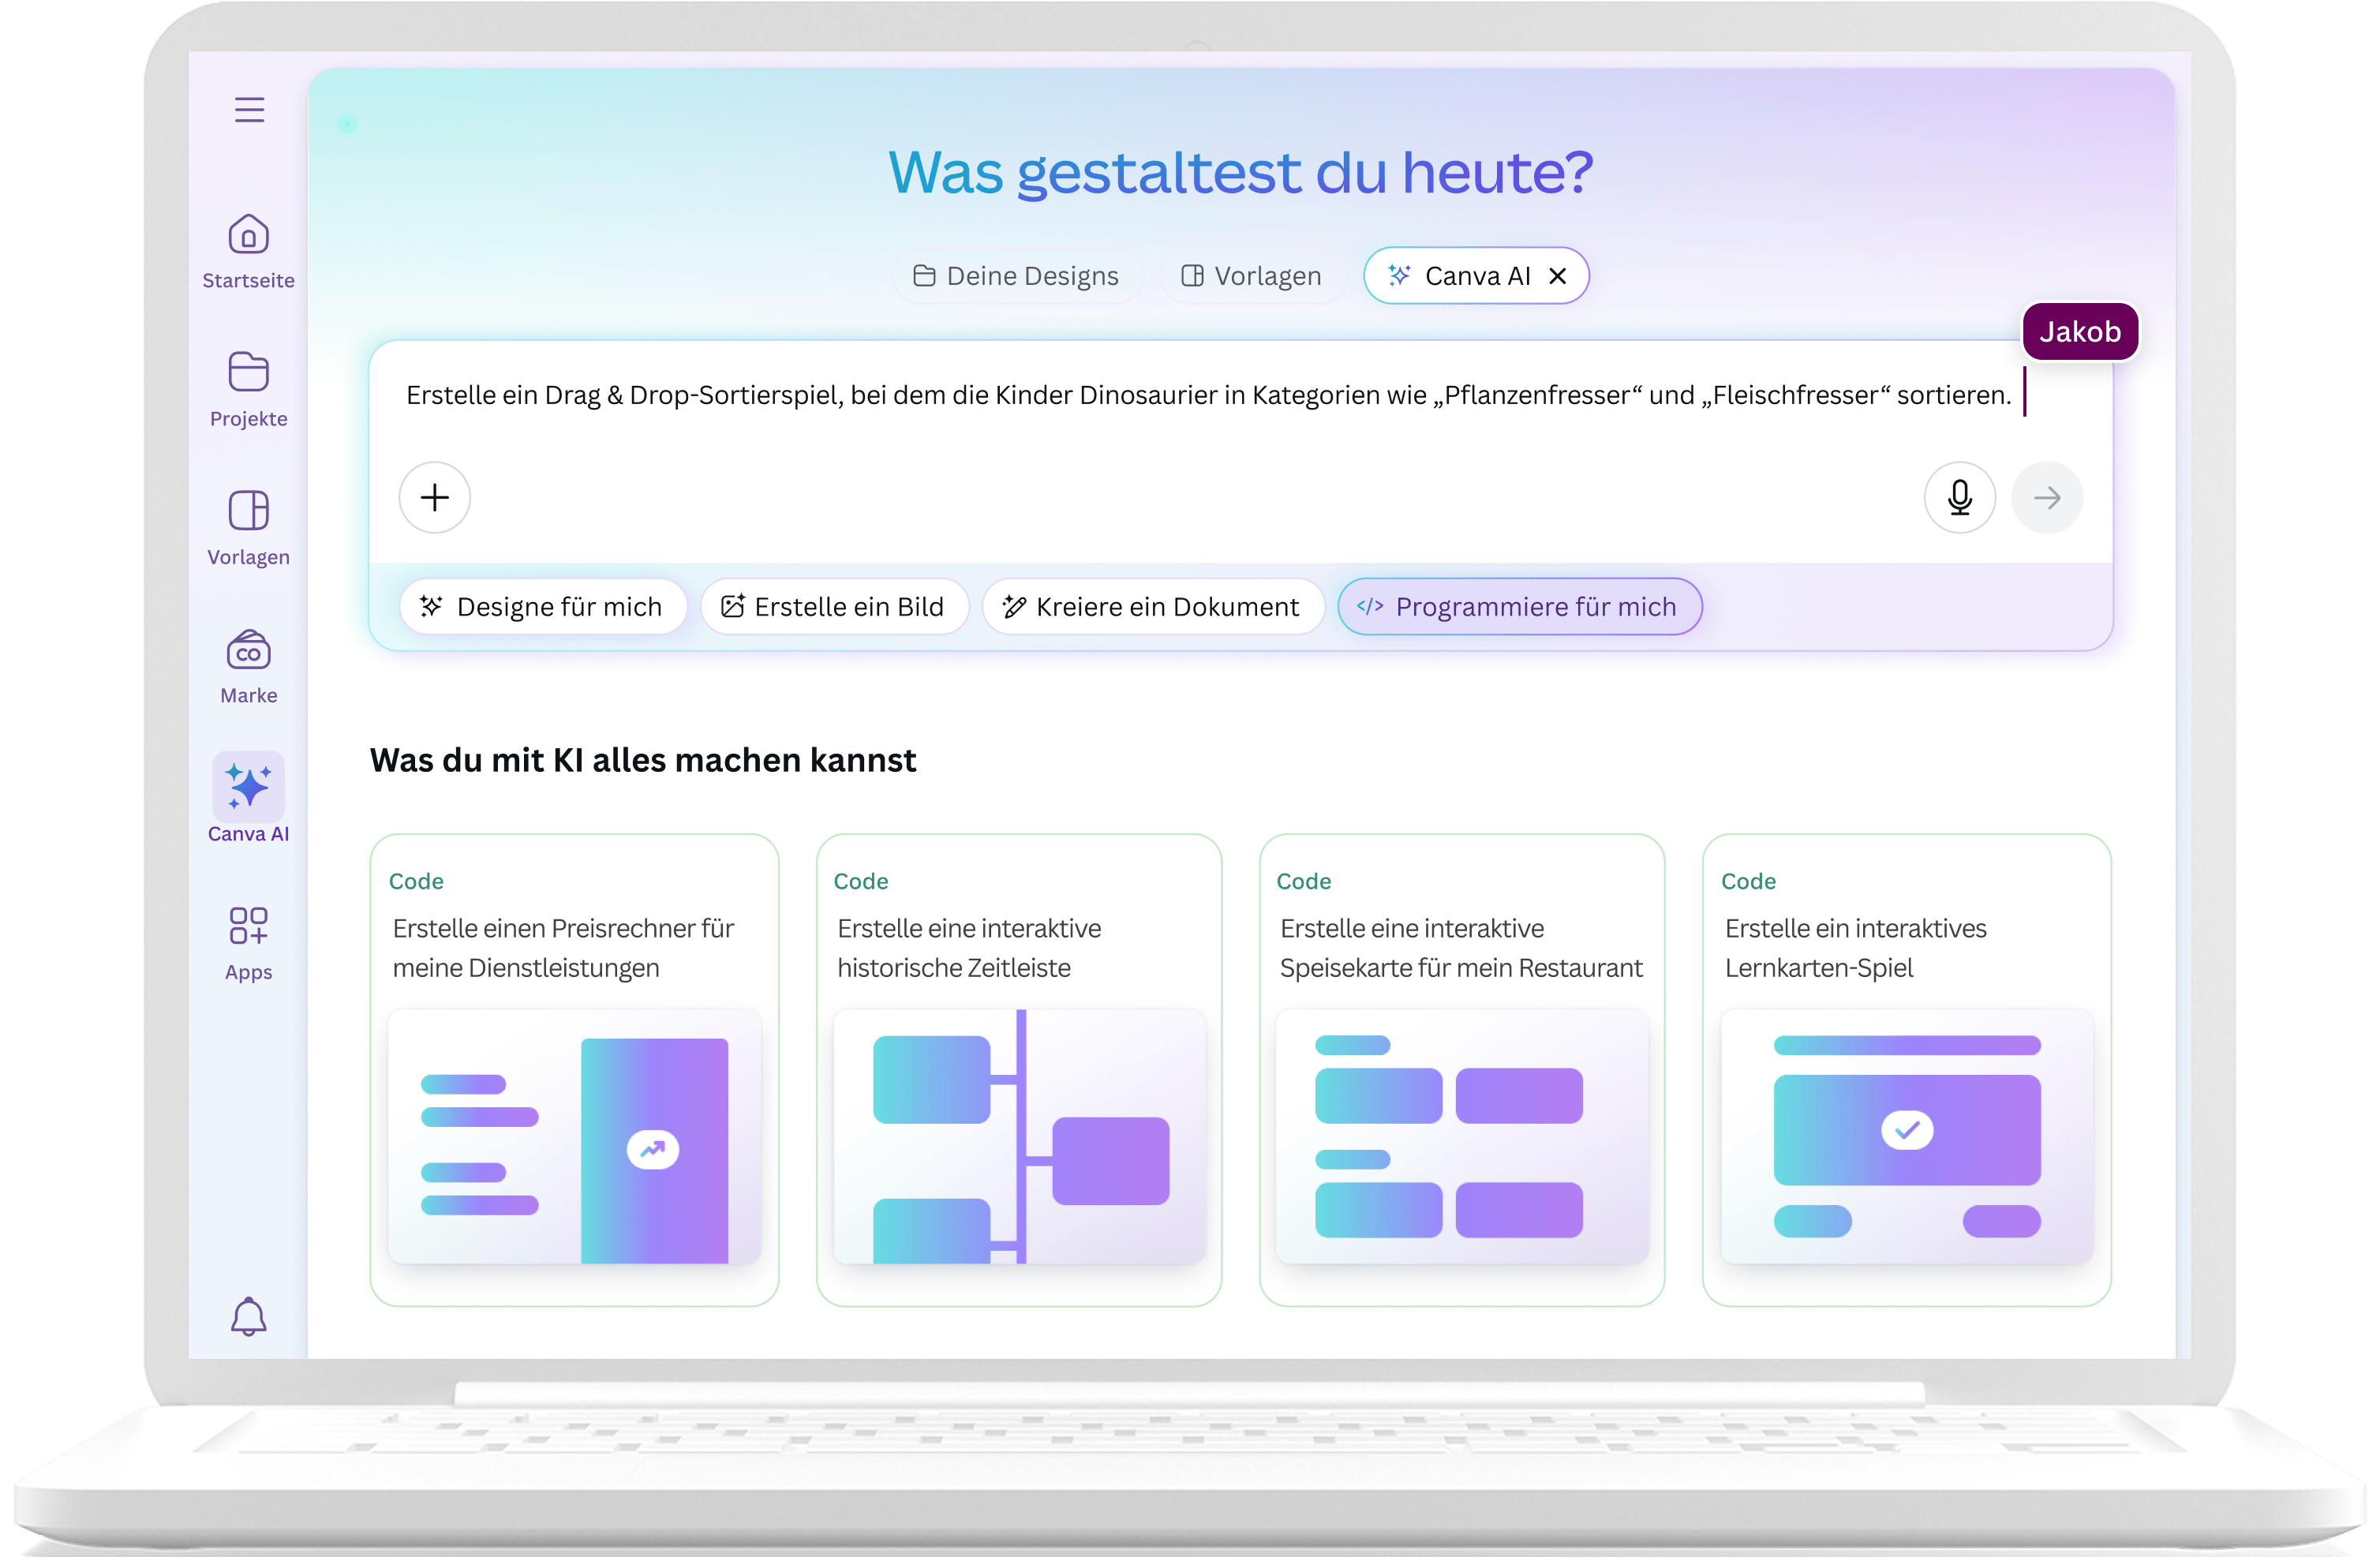2380x1557 pixels.
Task: Choose Erstelle ein Bild
Action: 835,606
